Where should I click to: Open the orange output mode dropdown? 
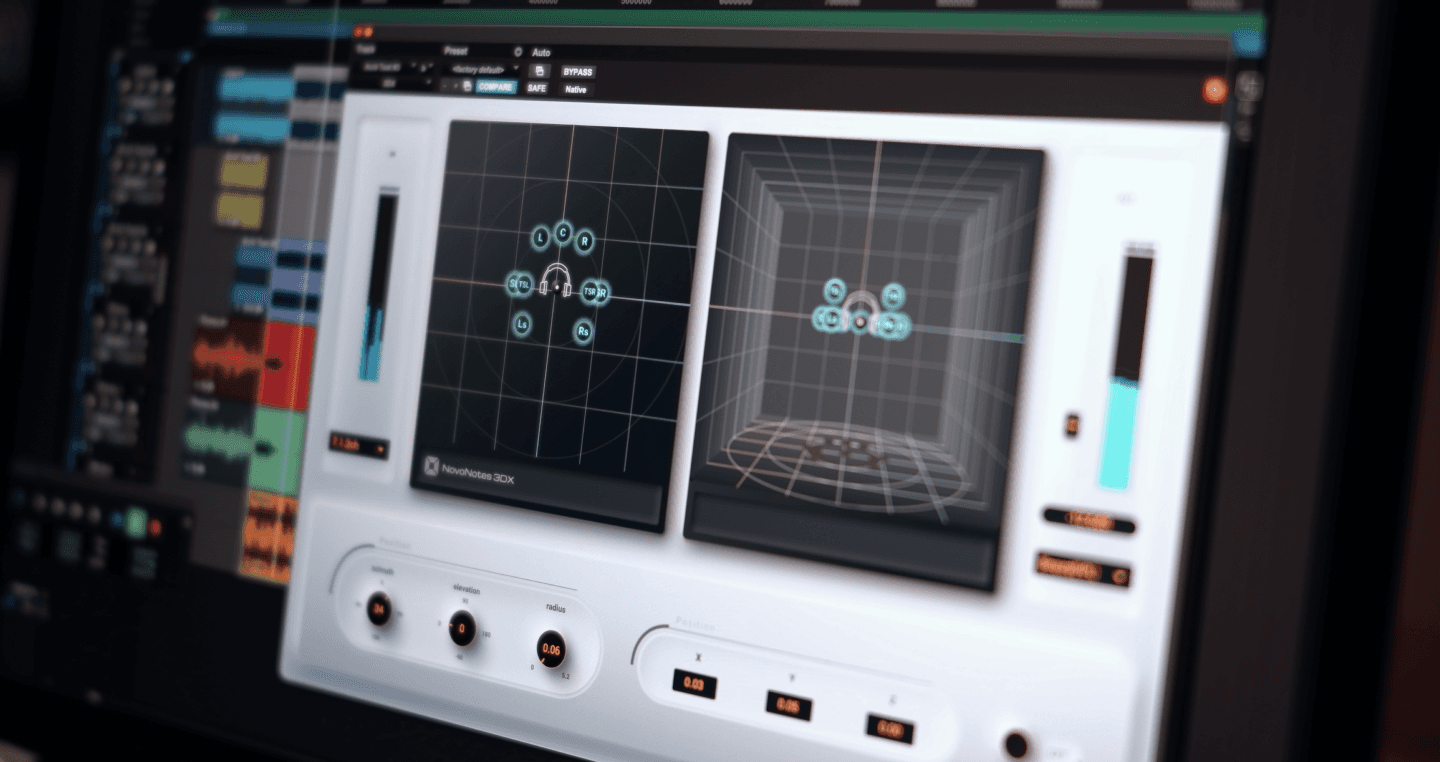(1083, 570)
